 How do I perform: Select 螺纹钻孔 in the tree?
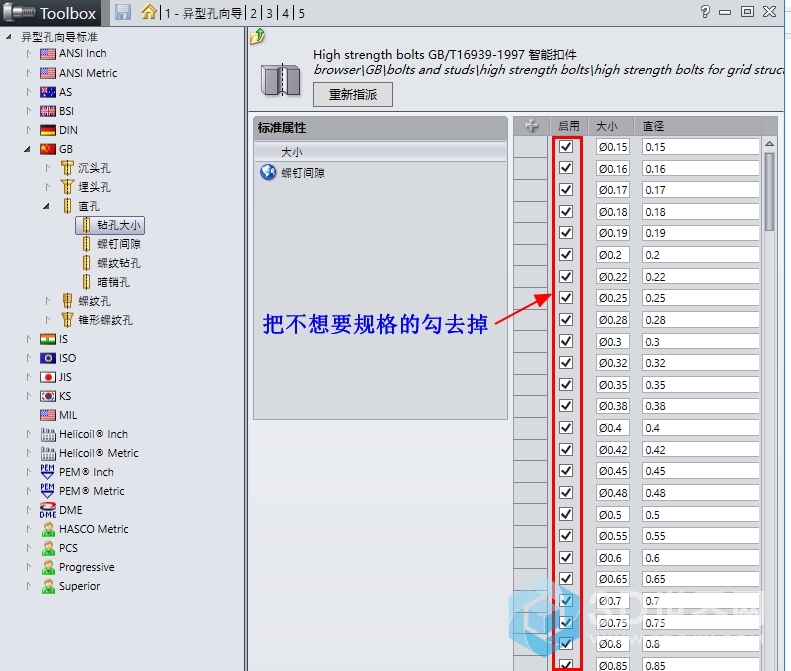pyautogui.click(x=119, y=263)
